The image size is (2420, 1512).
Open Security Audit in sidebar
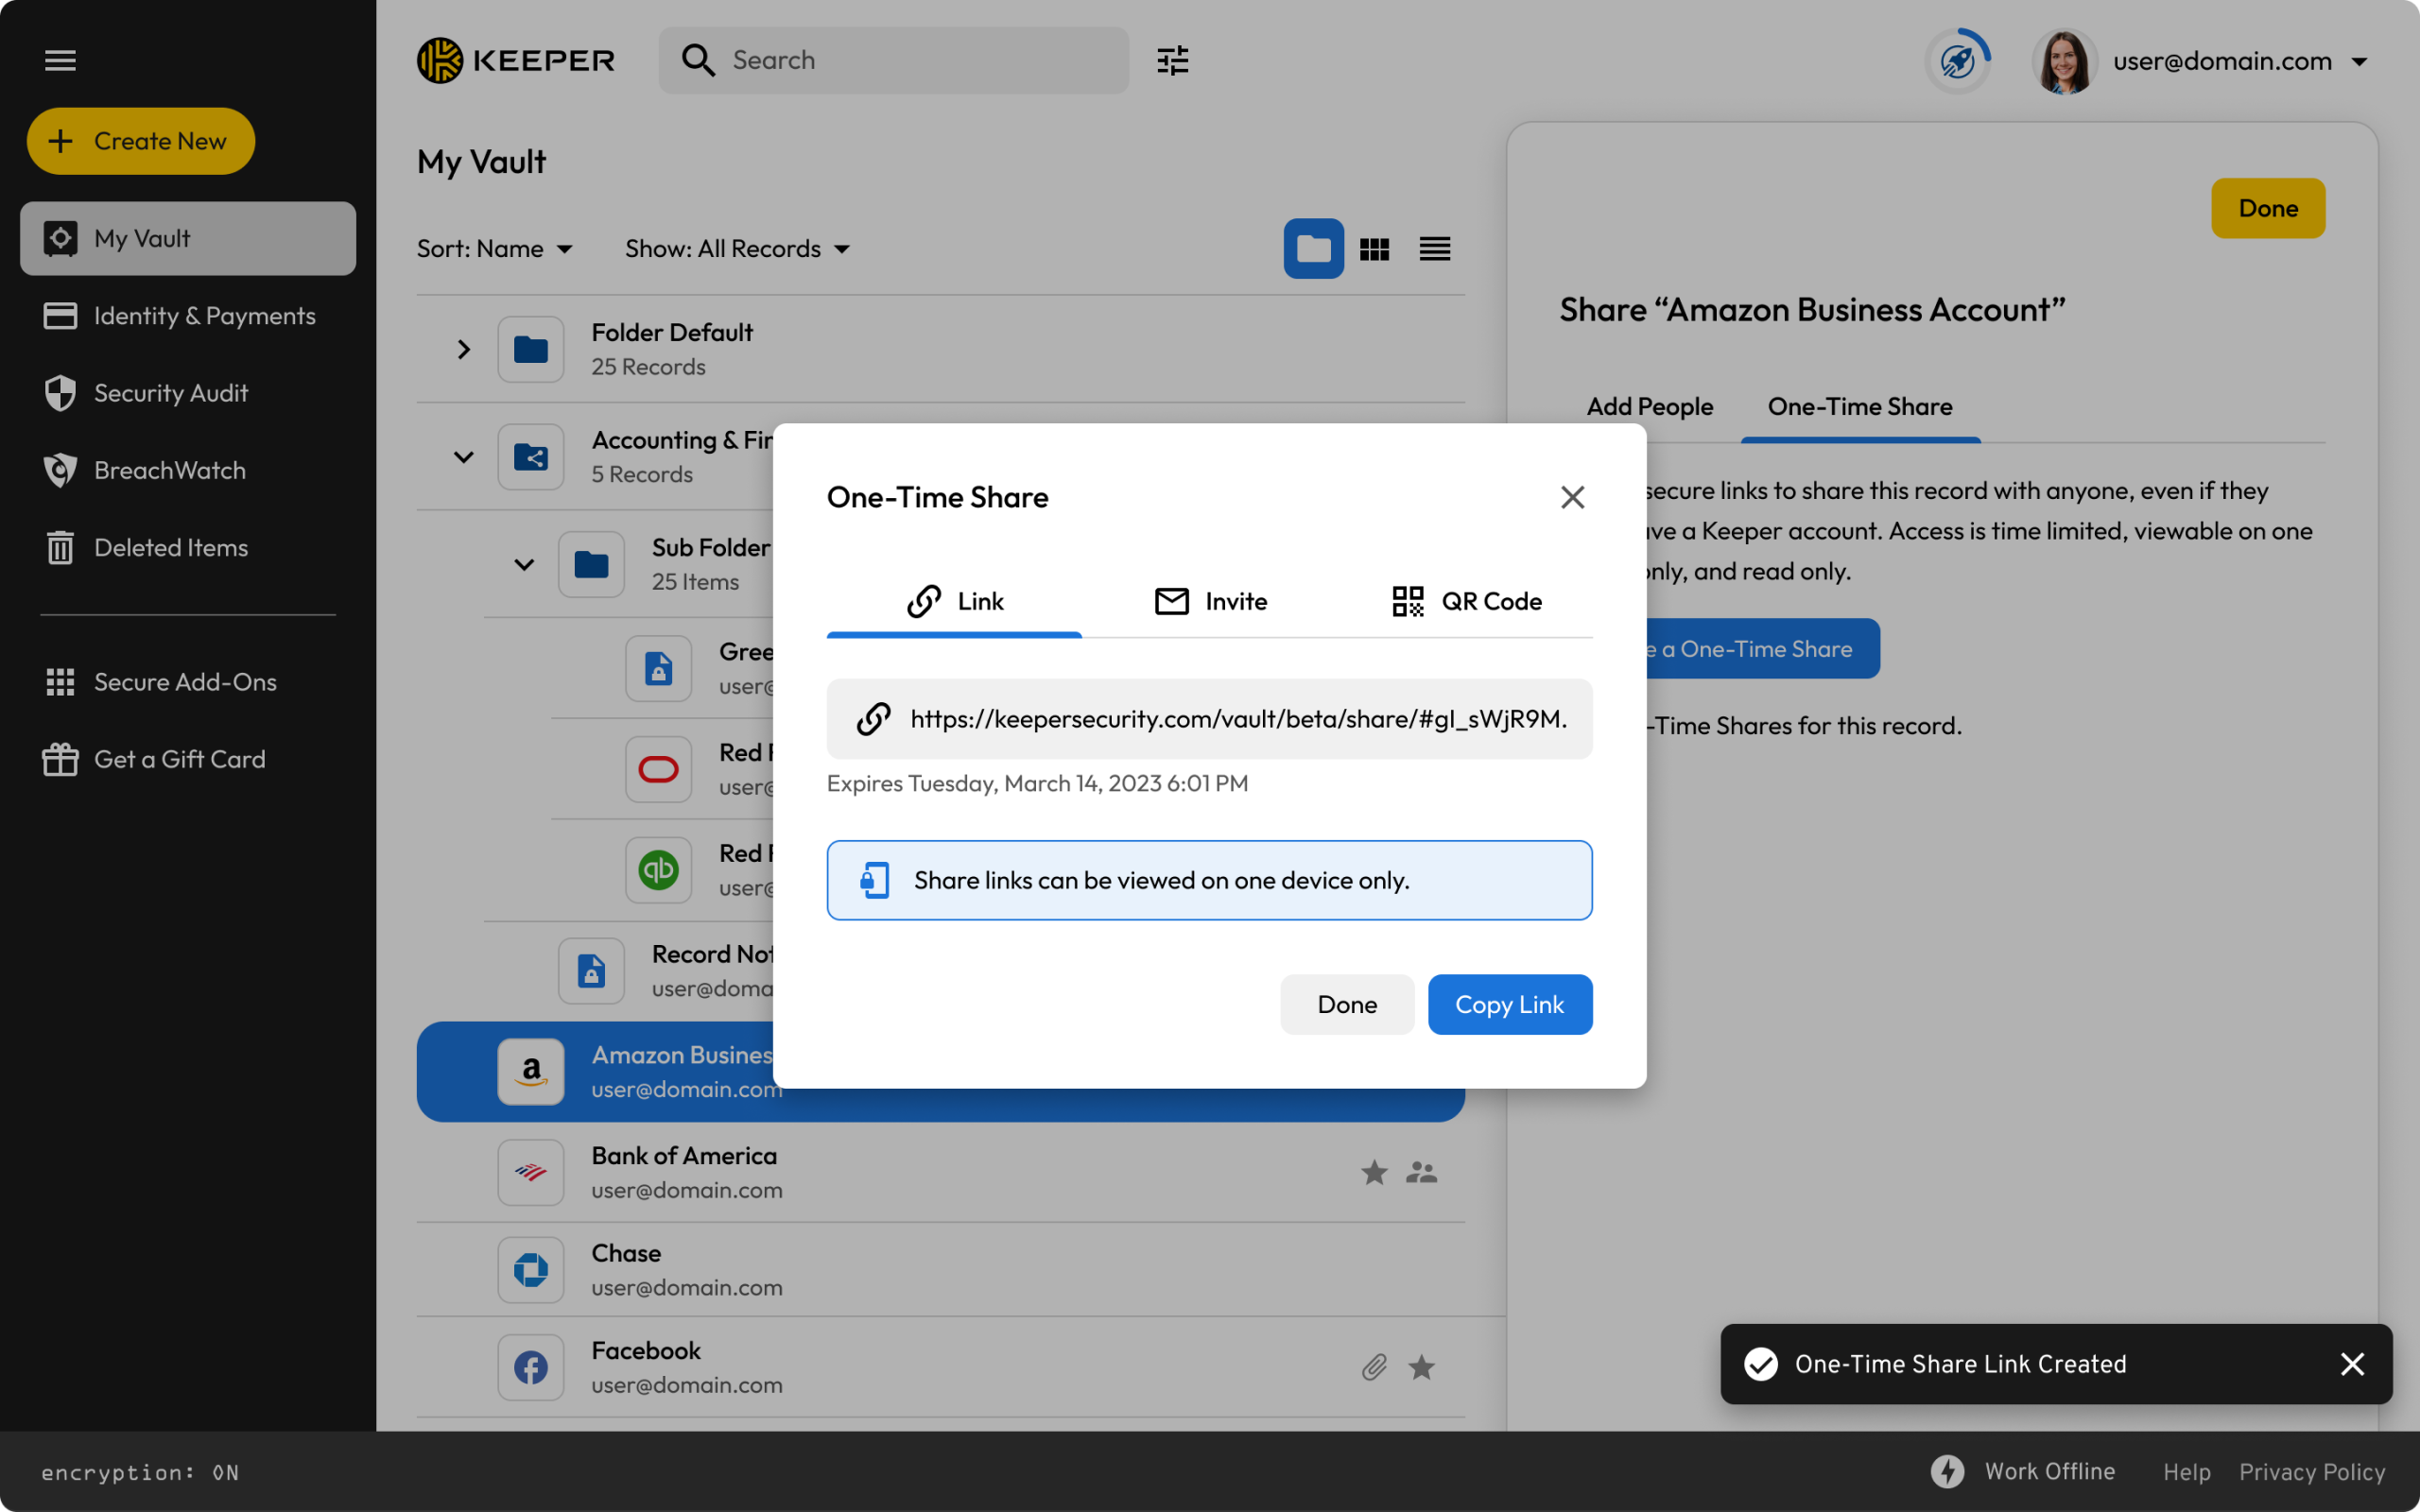(x=170, y=393)
